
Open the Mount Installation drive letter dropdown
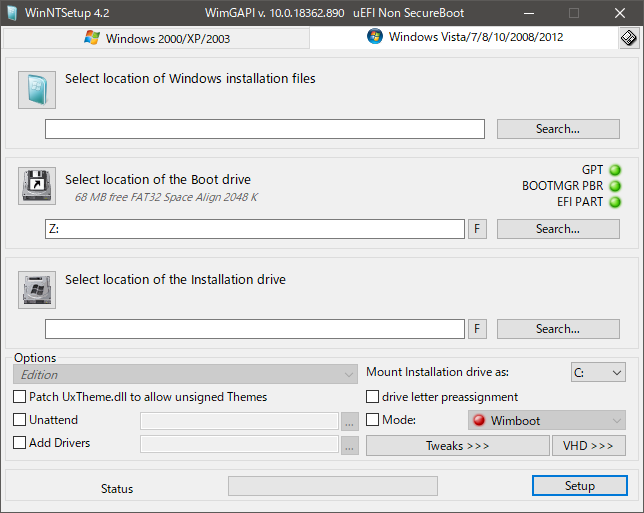tap(598, 372)
